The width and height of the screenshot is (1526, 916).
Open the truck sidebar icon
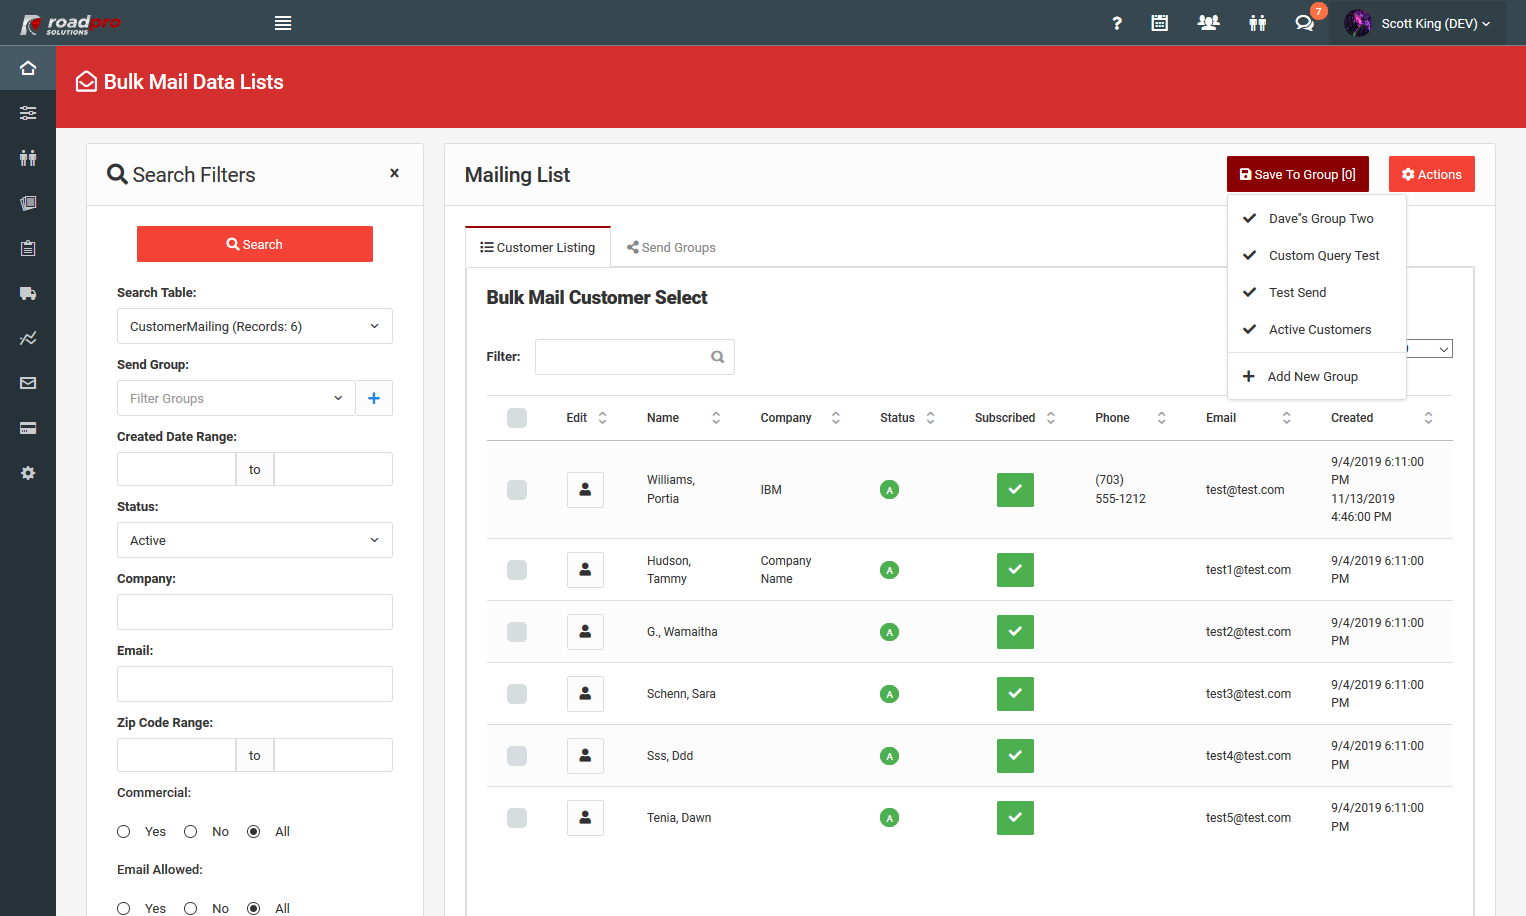28,293
